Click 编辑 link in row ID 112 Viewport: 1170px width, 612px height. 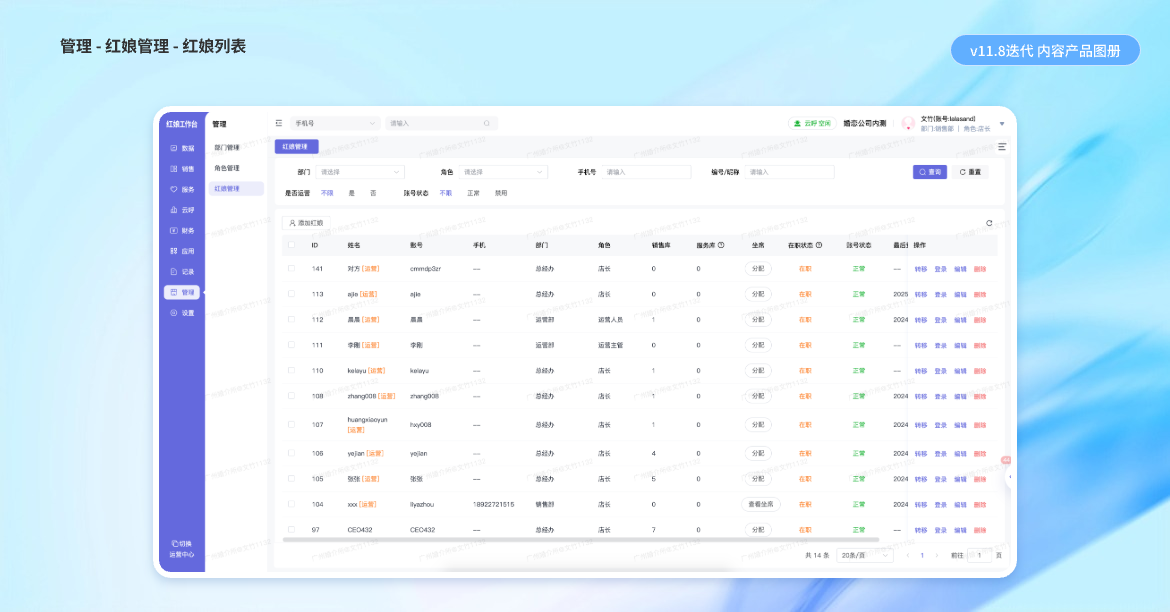[960, 320]
